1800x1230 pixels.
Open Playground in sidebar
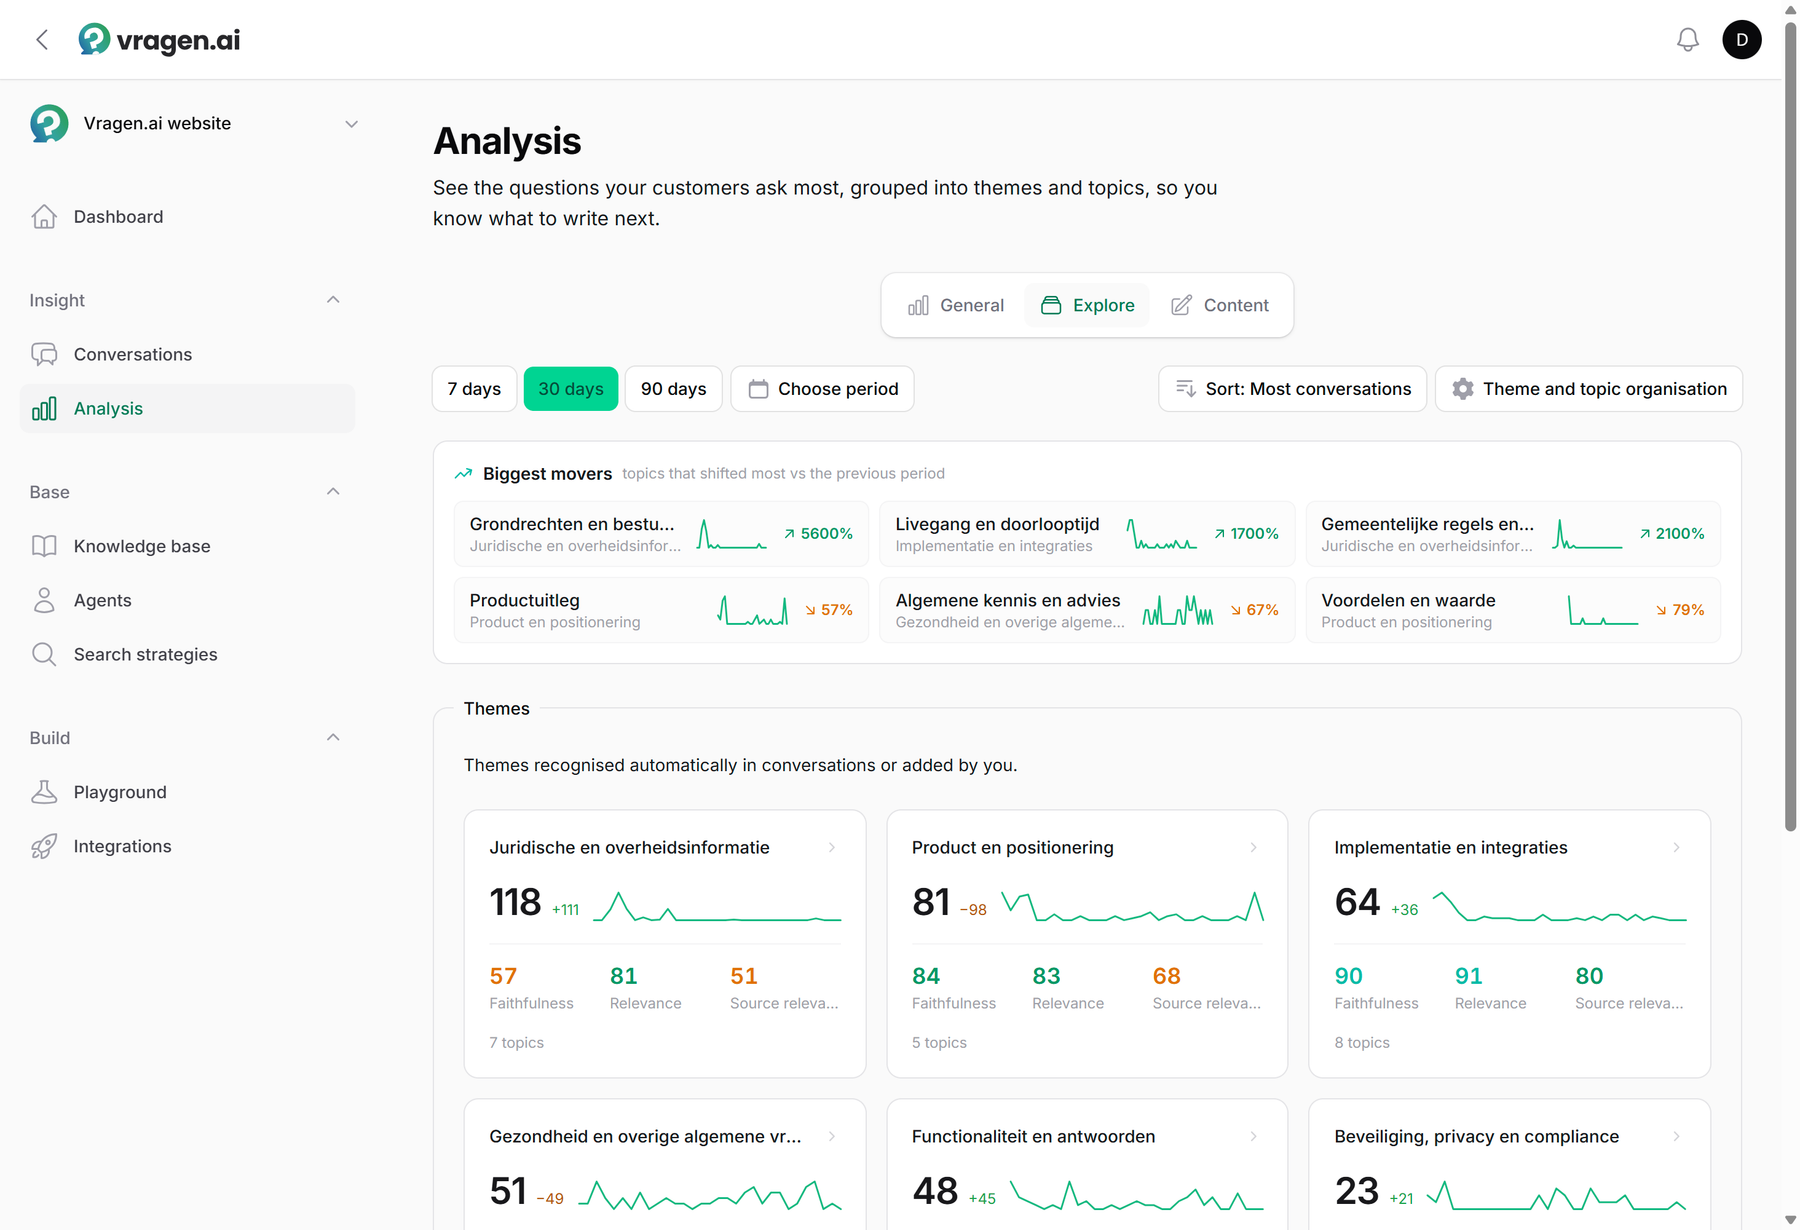coord(187,793)
